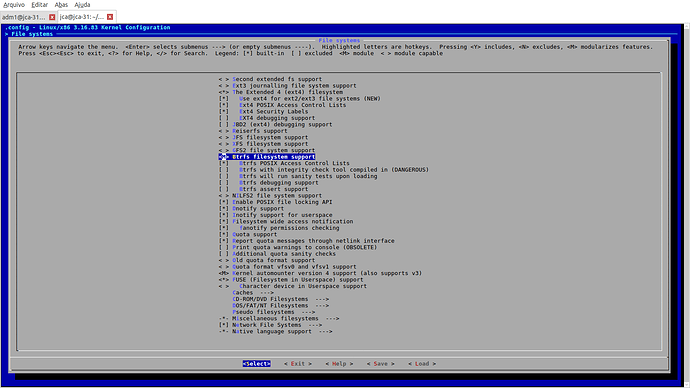Click the Exit button
Image resolution: width=690 pixels, height=388 pixels.
pyautogui.click(x=298, y=364)
